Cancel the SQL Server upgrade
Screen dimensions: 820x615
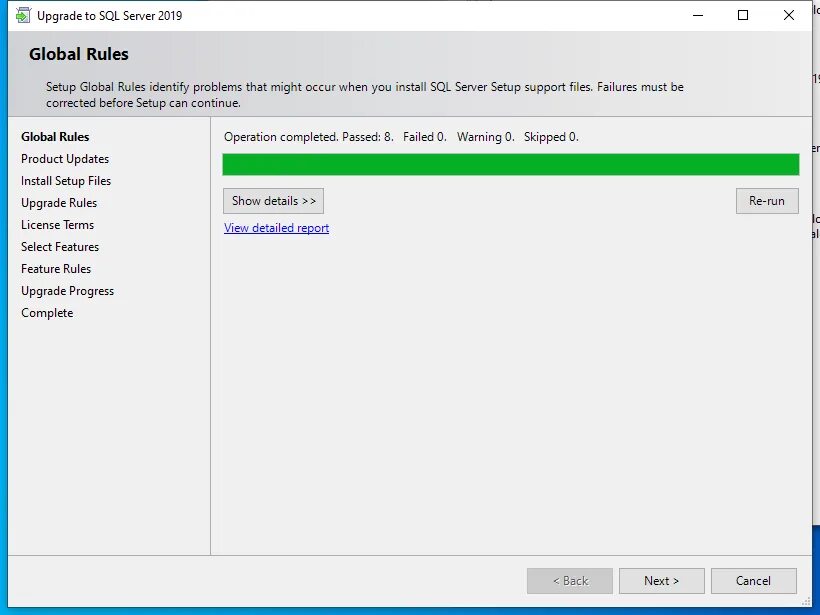(x=753, y=580)
